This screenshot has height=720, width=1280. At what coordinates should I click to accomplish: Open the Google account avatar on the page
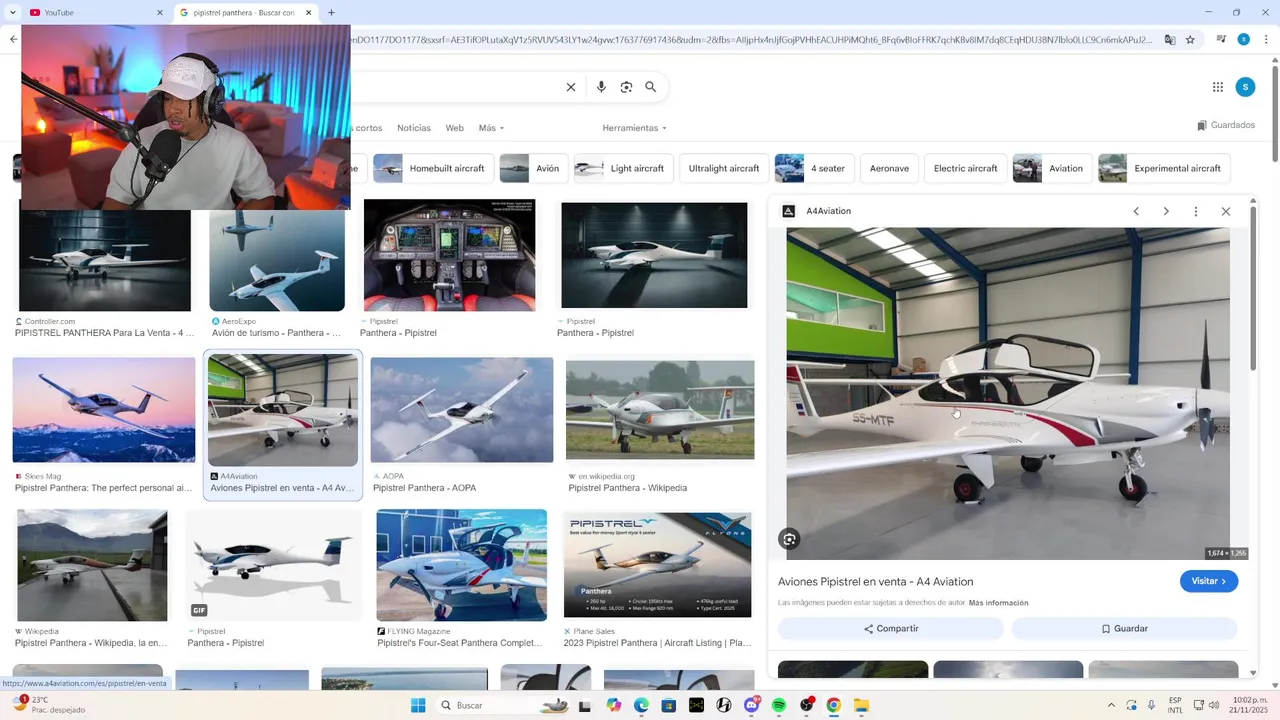coord(1245,87)
